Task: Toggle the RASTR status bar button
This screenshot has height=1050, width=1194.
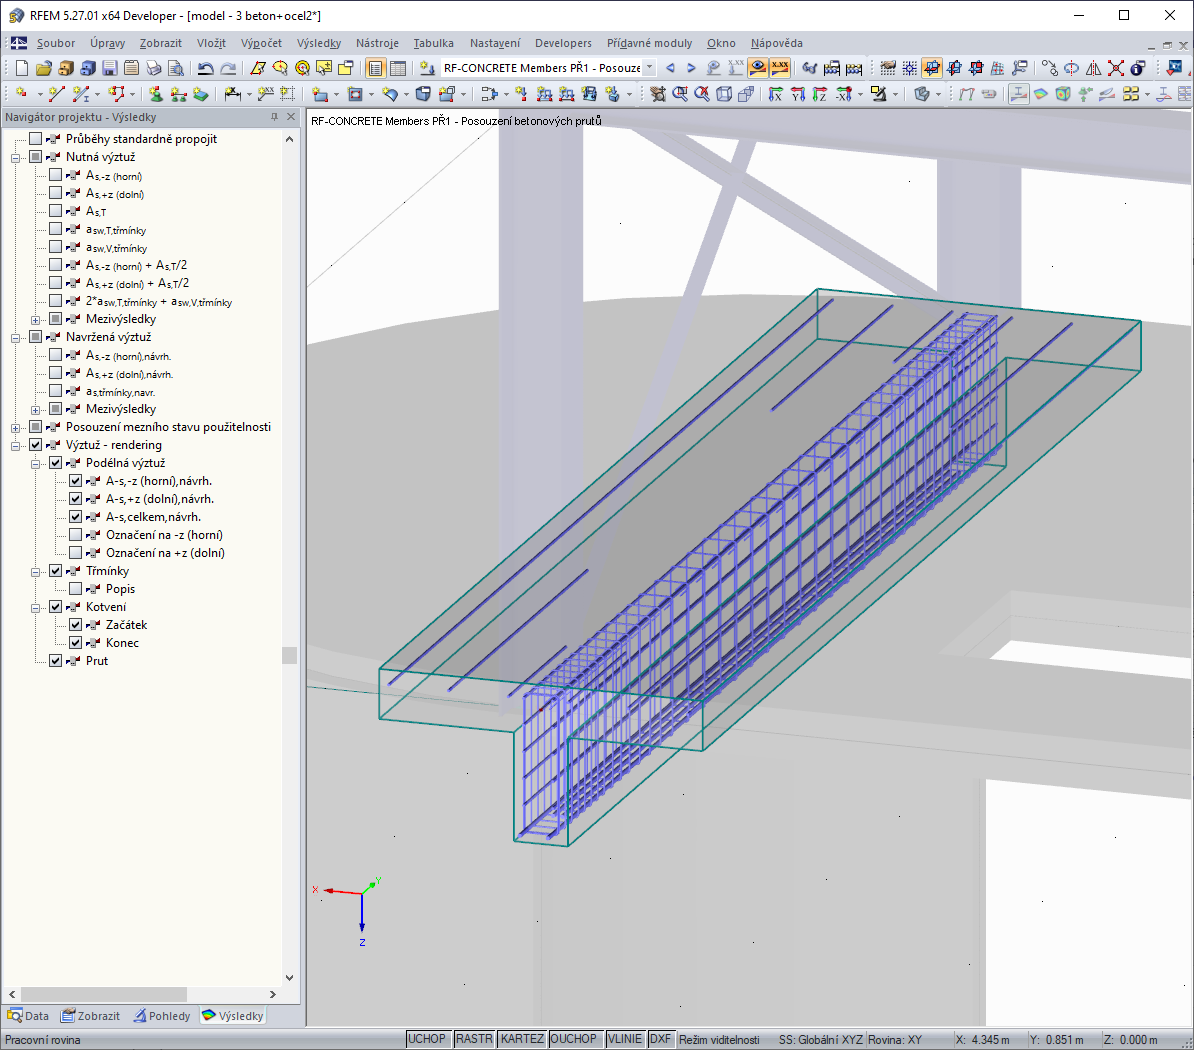Action: pos(474,1039)
